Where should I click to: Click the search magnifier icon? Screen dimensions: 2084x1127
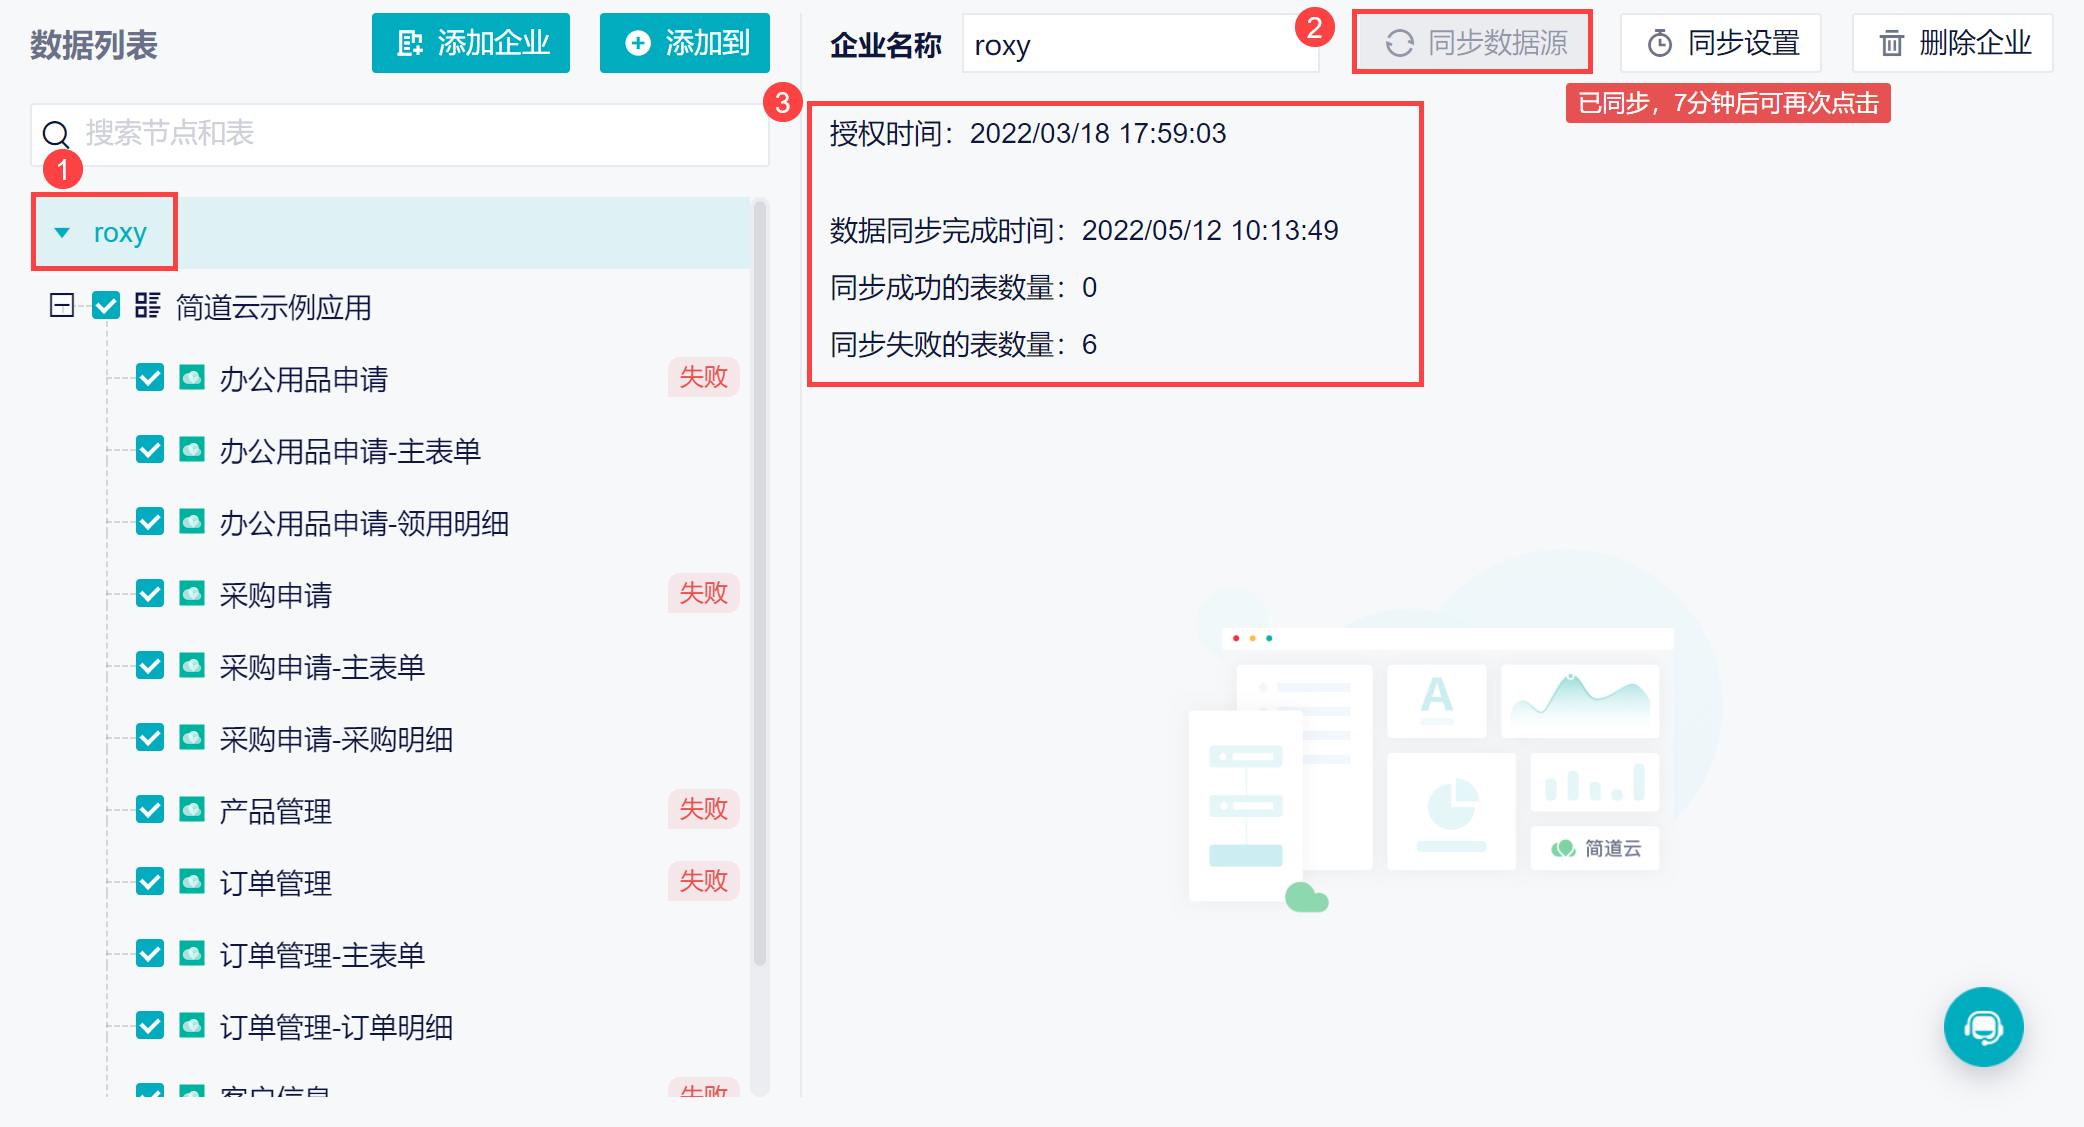point(56,134)
